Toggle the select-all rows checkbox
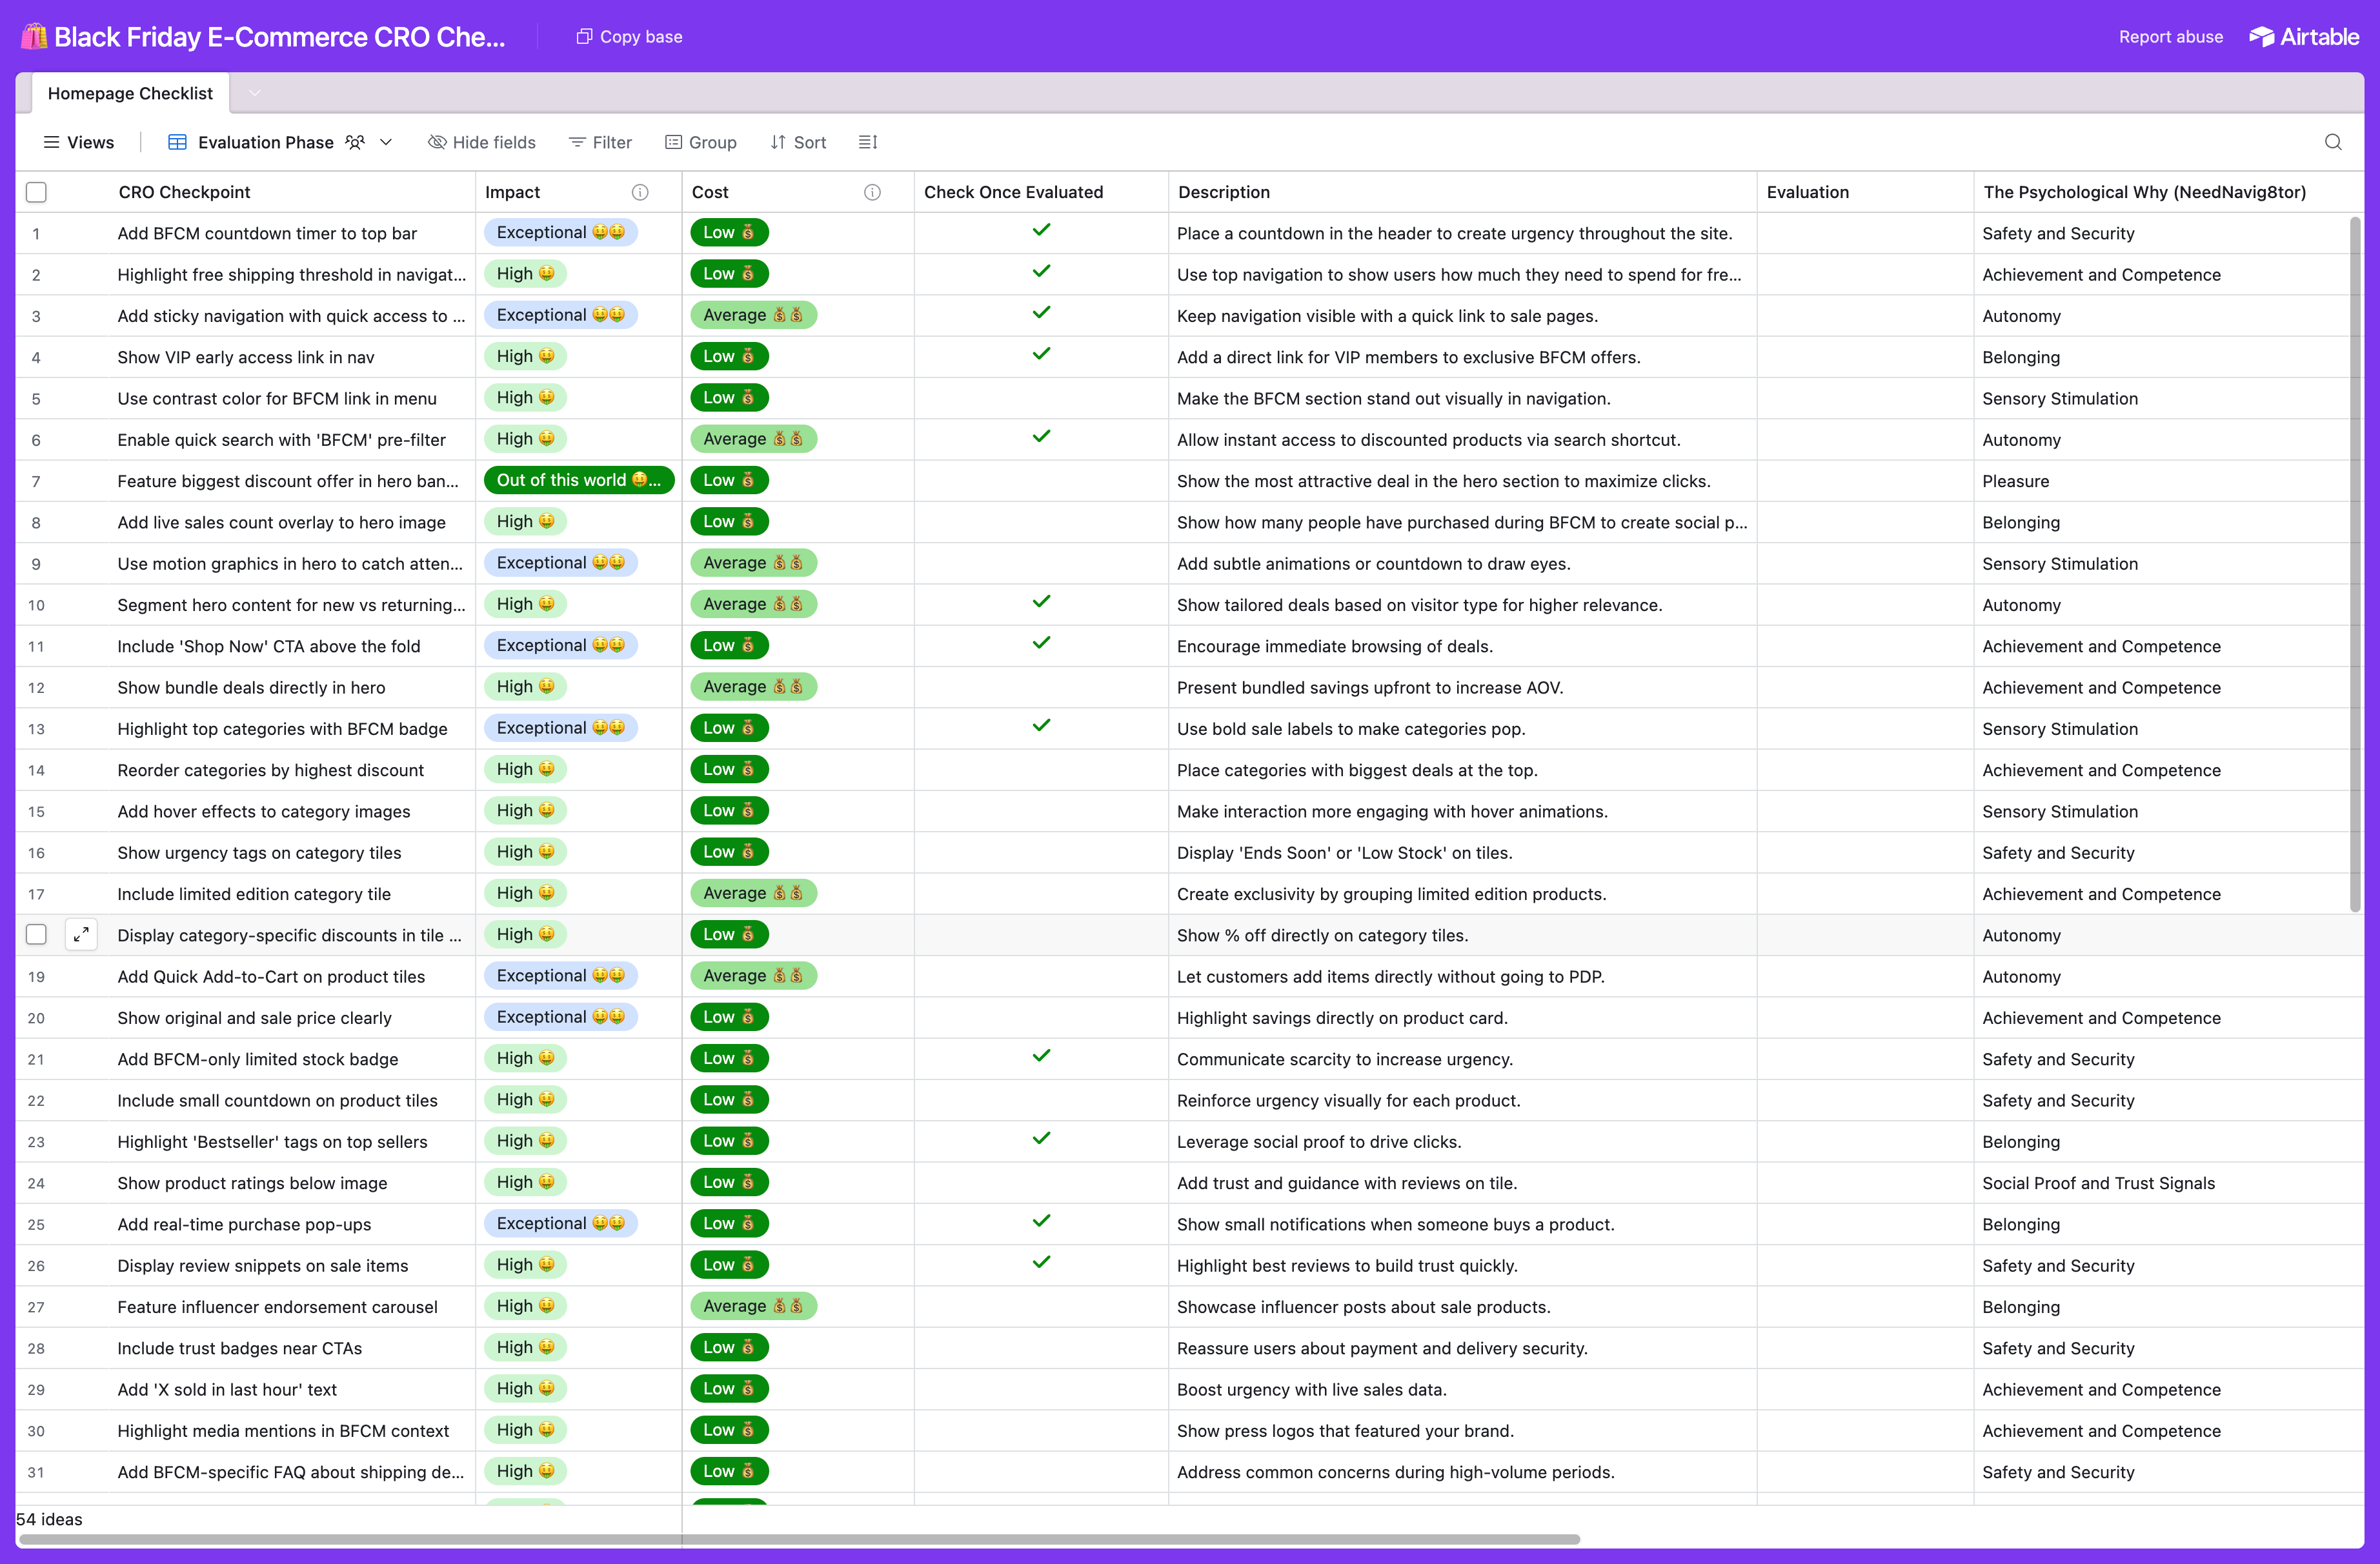 [x=36, y=192]
